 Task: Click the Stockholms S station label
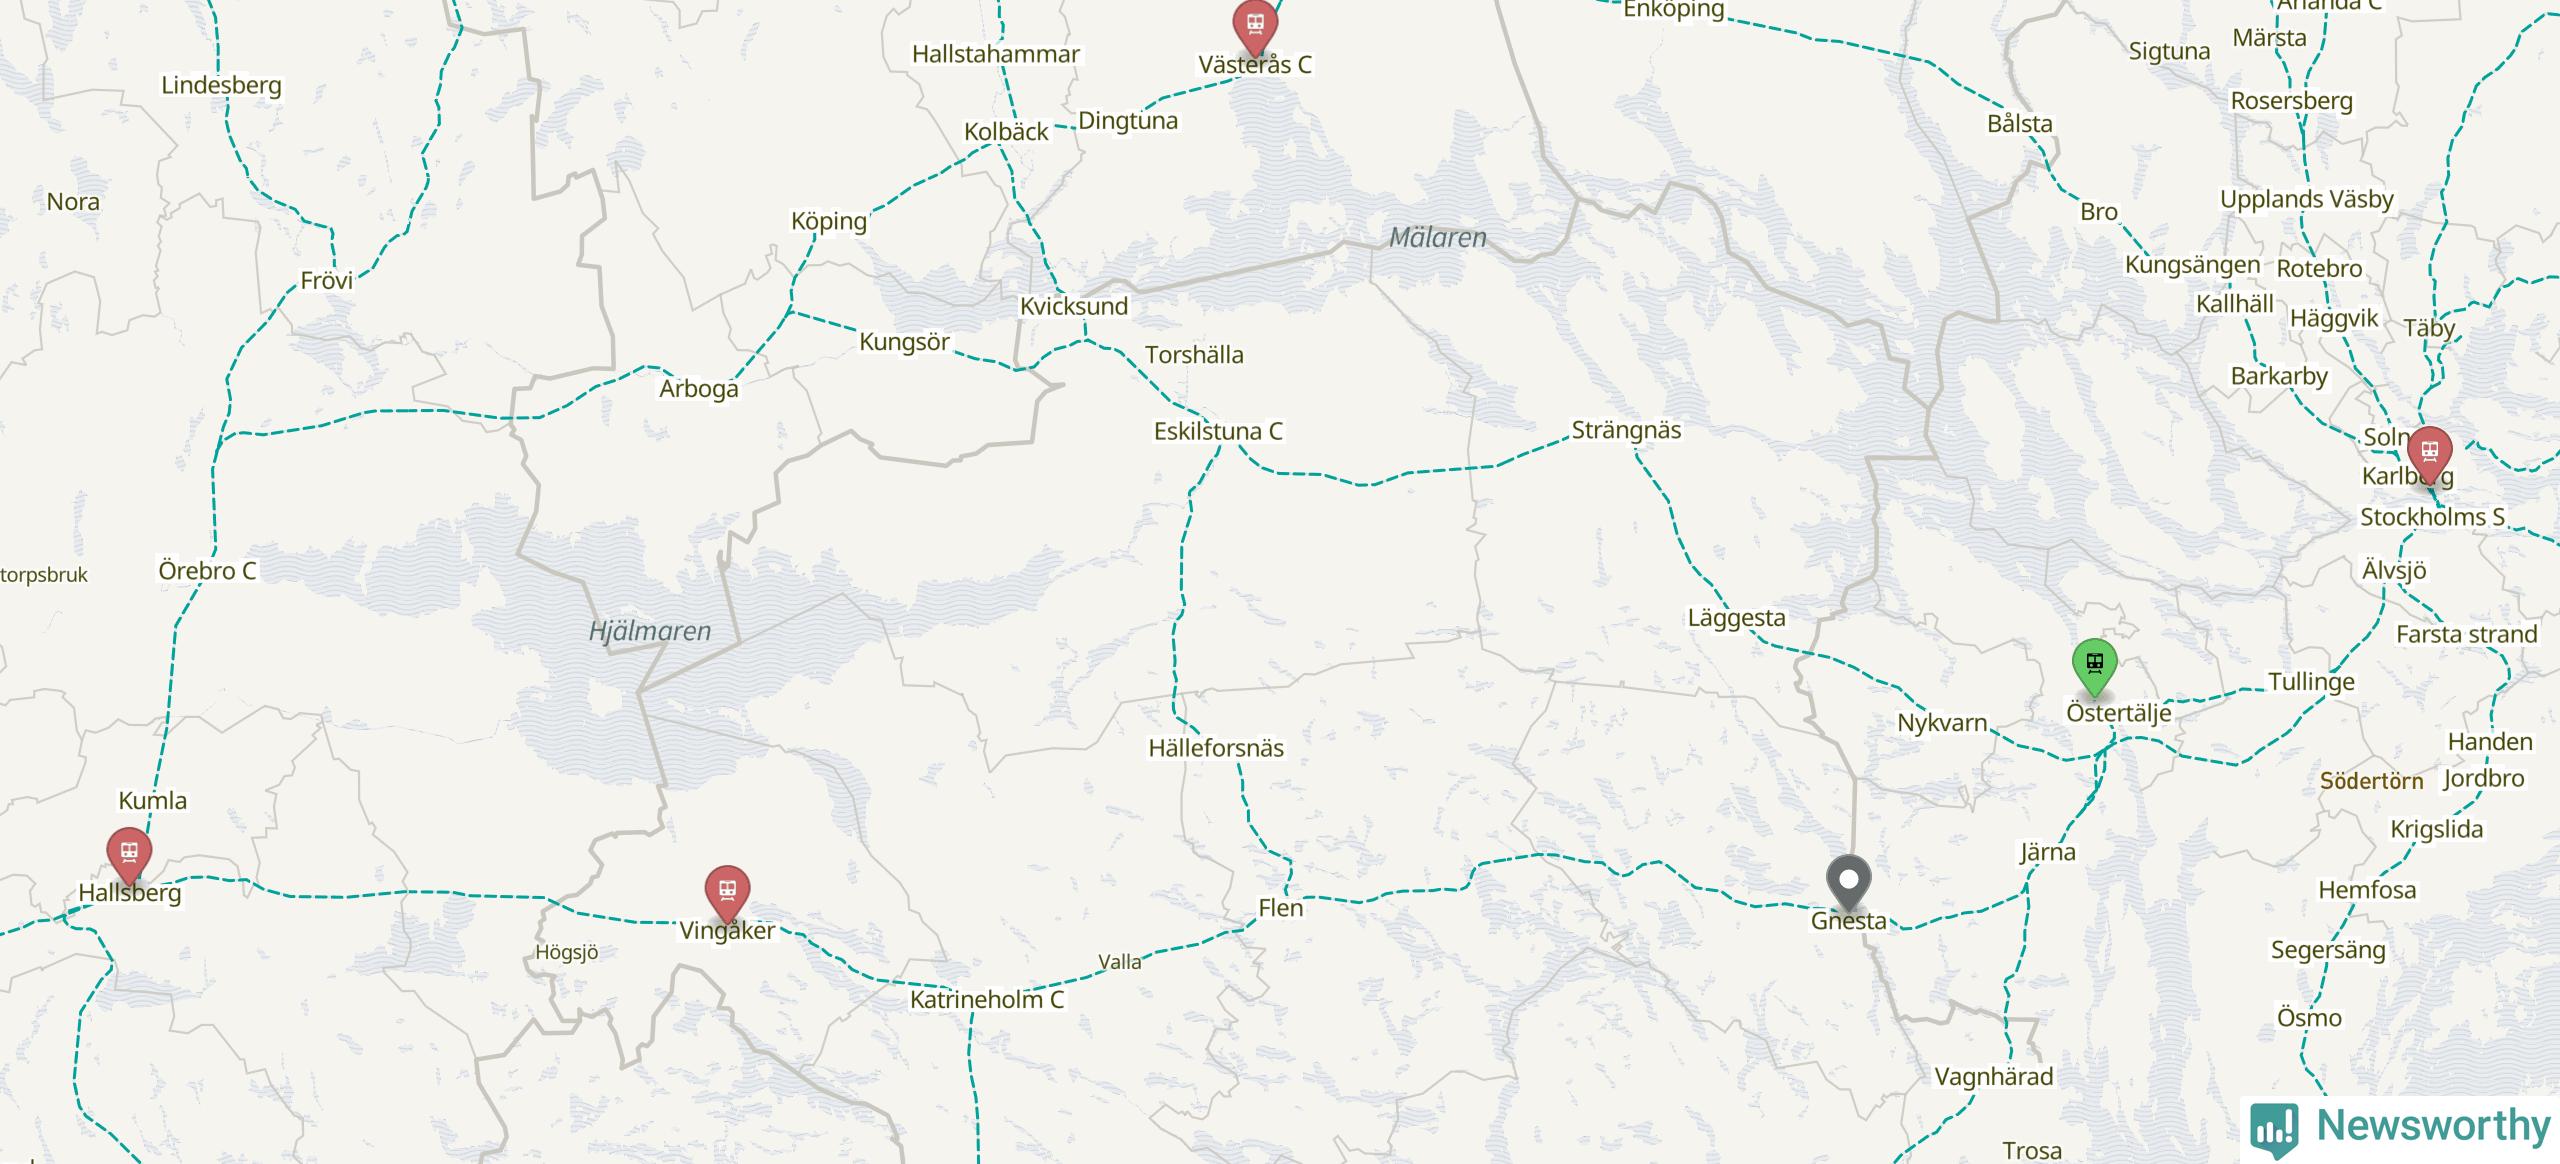pos(2432,517)
